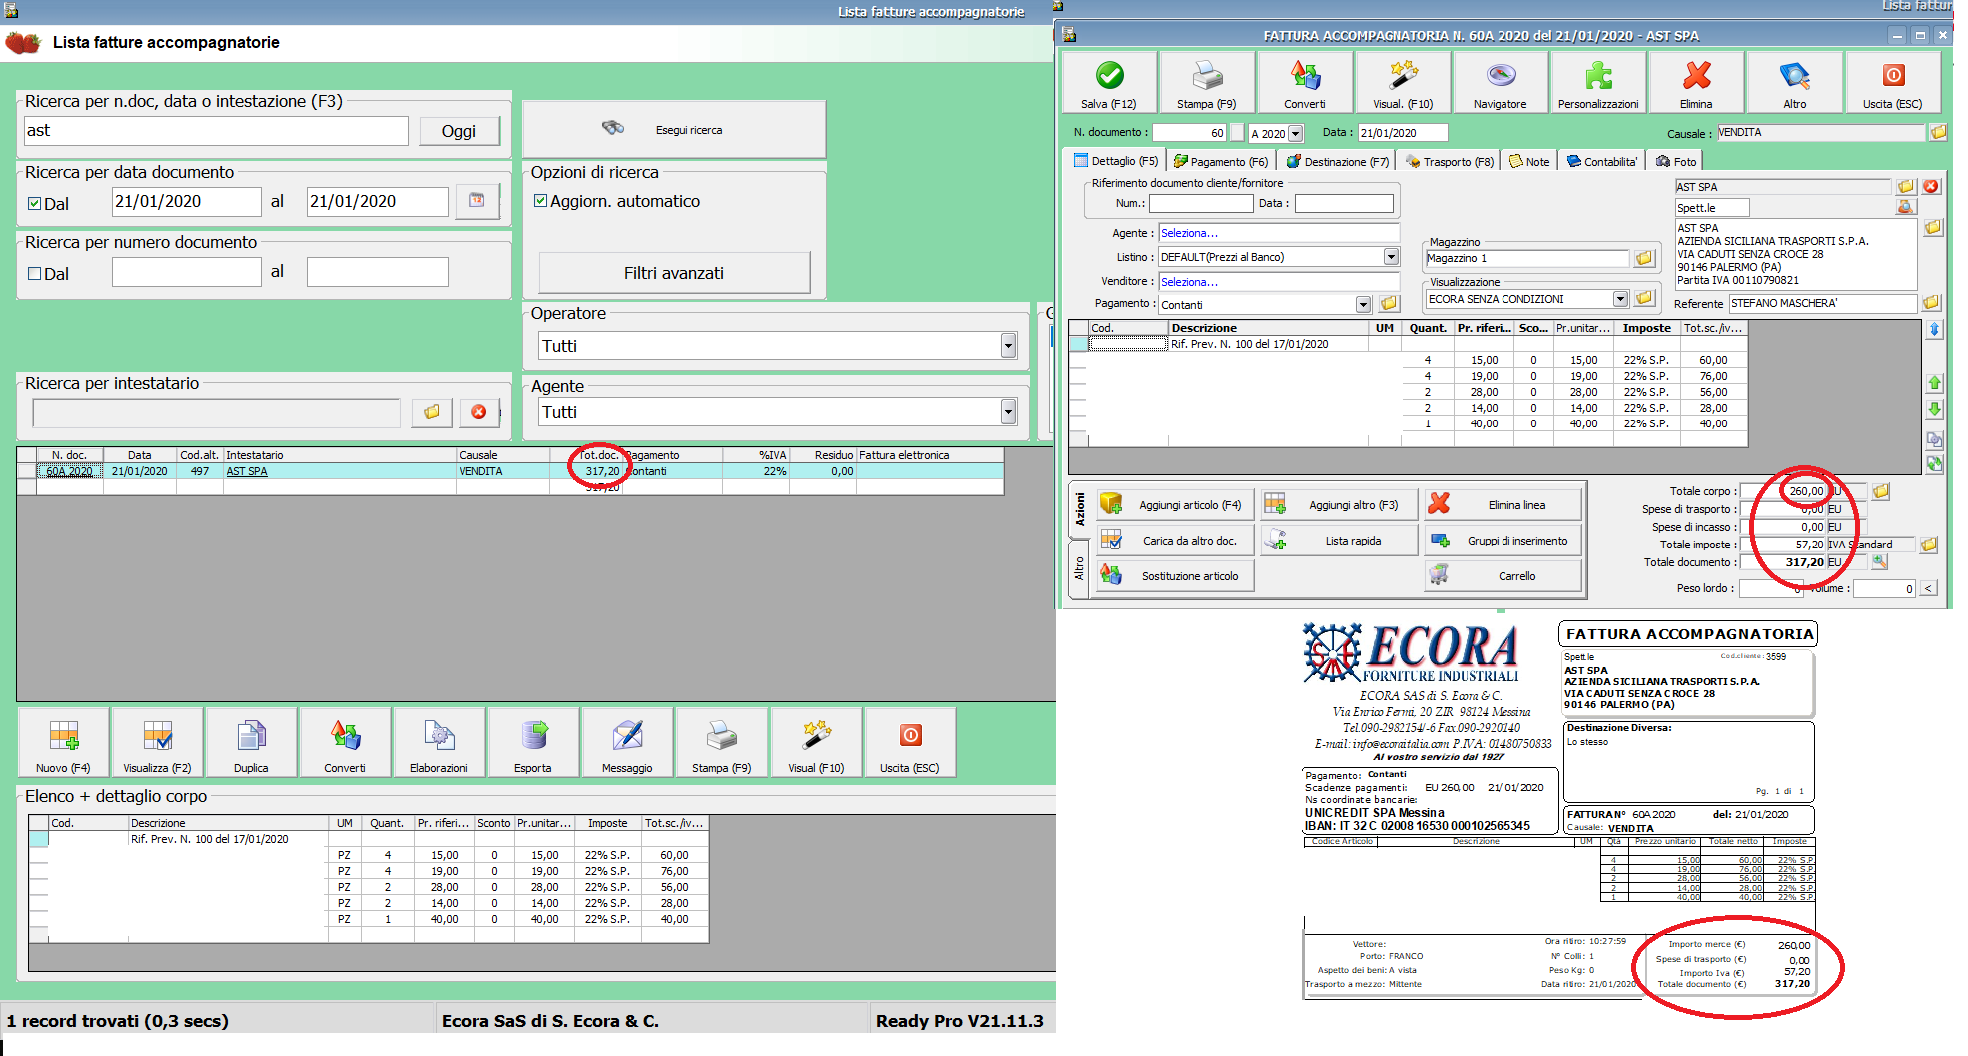Image resolution: width=1968 pixels, height=1056 pixels.
Task: Toggle Aggiorn. automatico checkbox
Action: point(540,201)
